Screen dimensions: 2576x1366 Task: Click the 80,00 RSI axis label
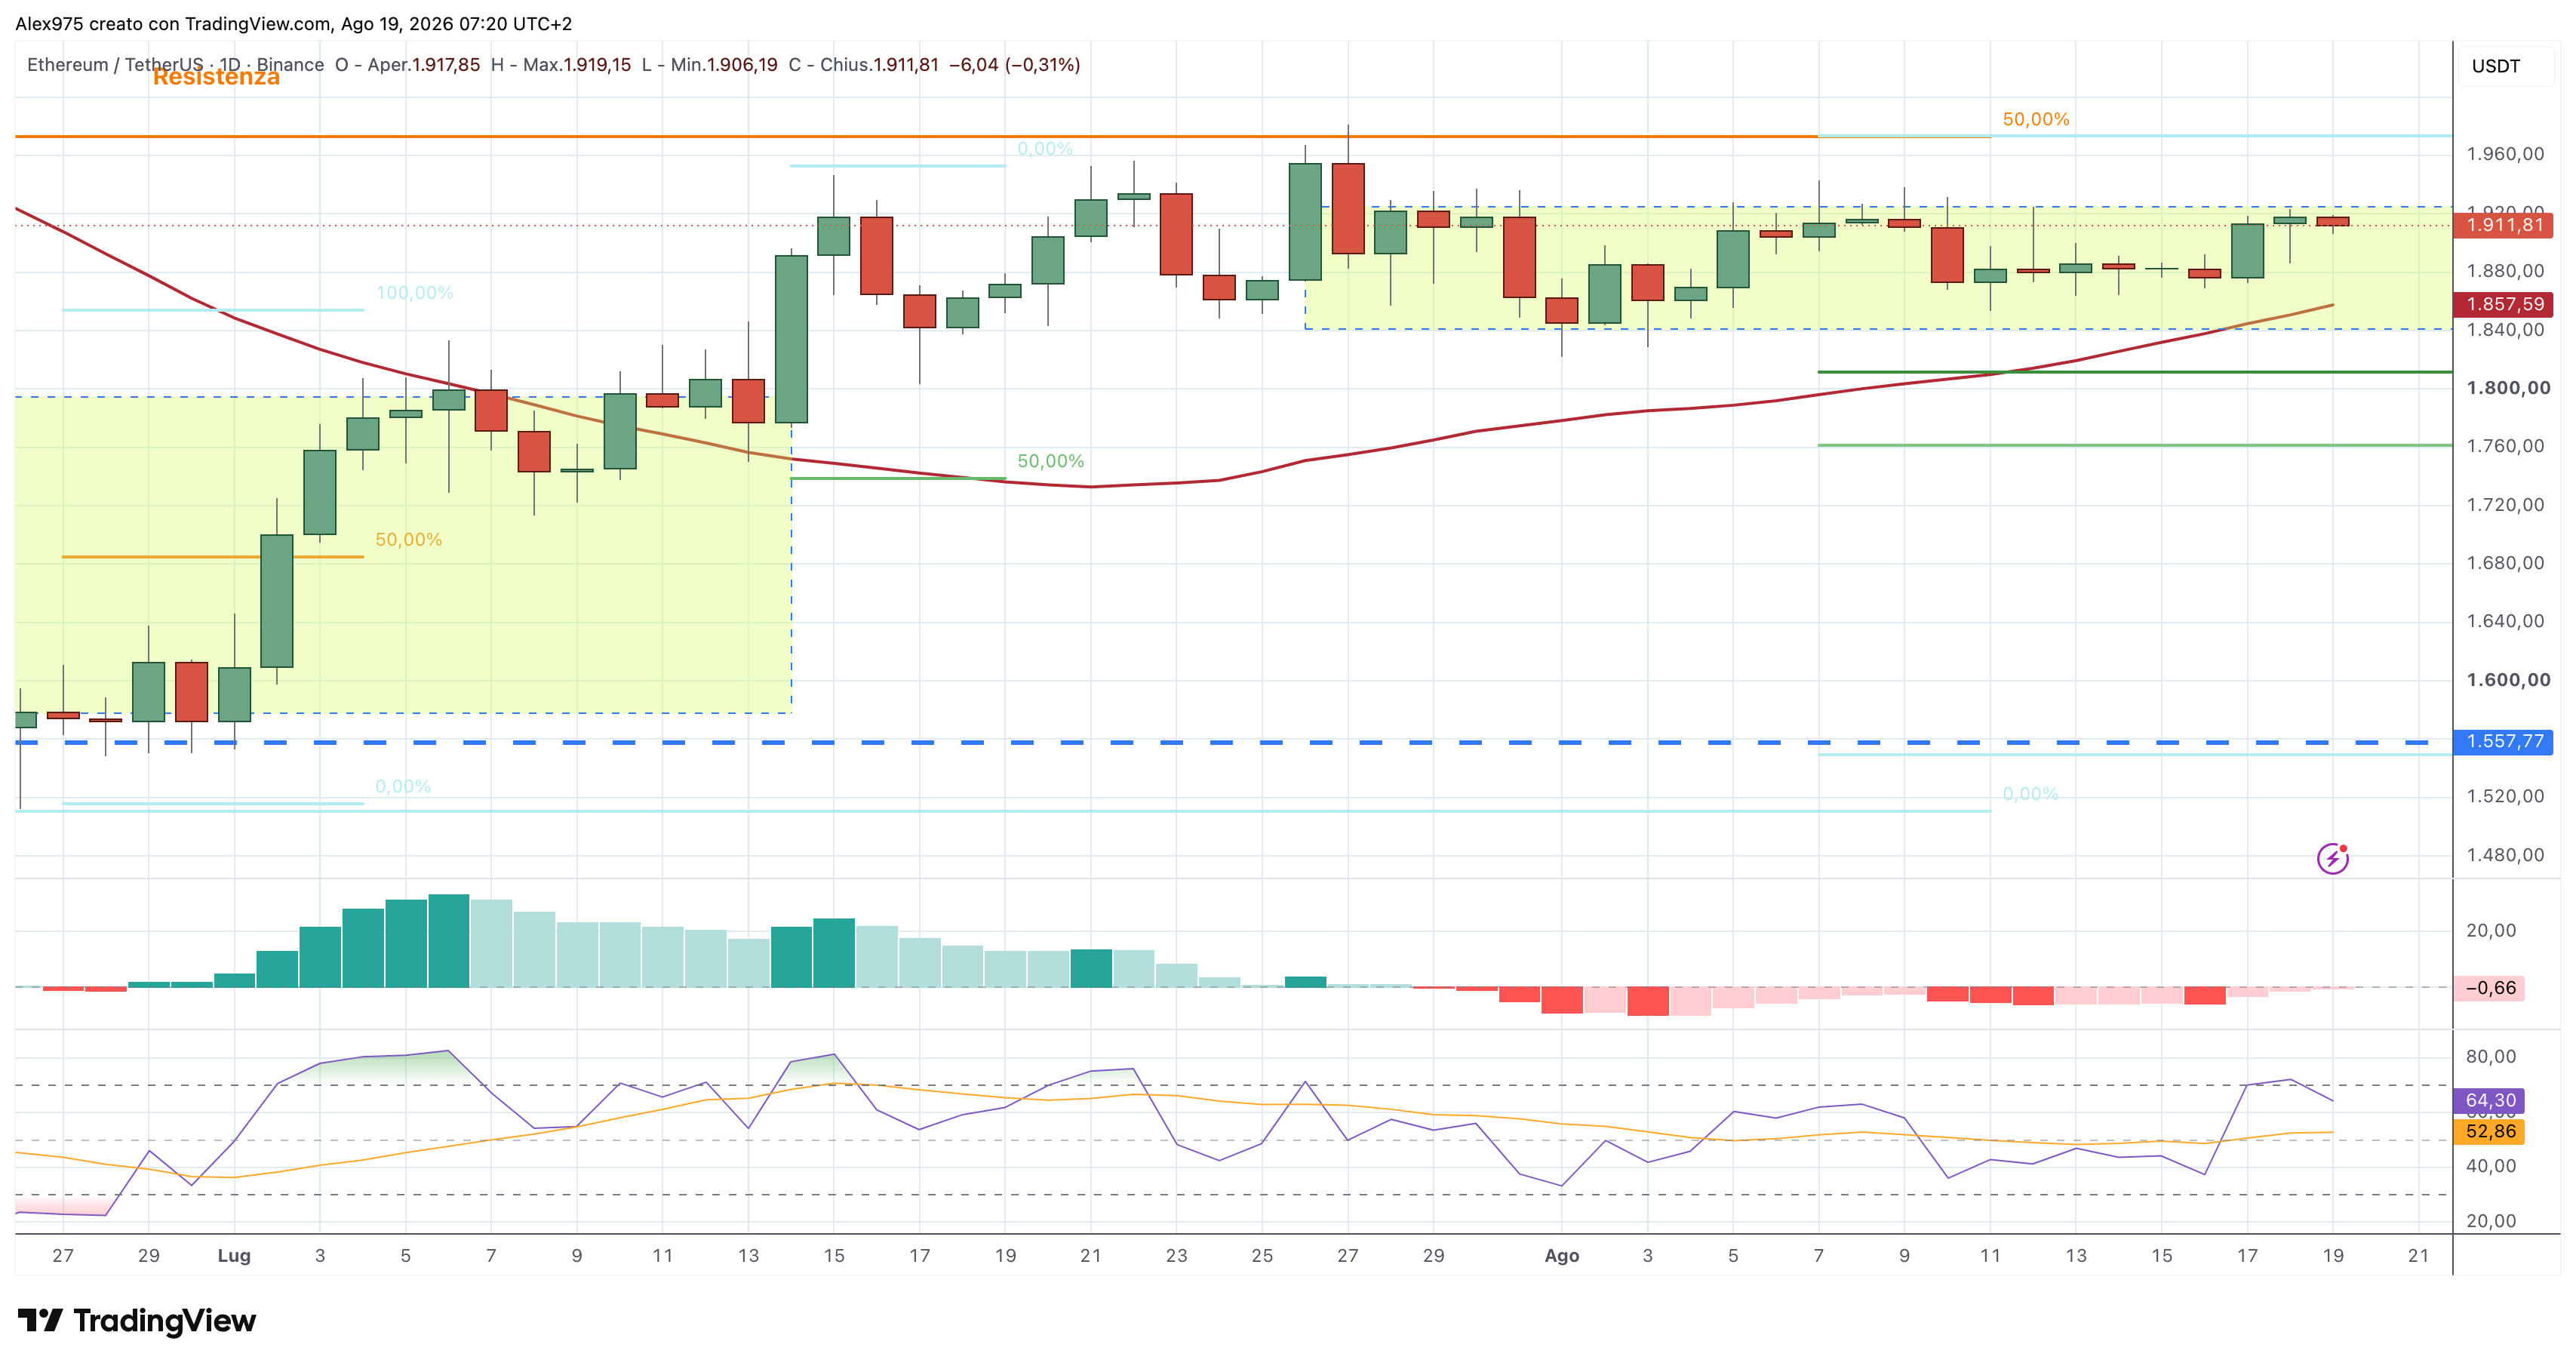coord(2490,1056)
